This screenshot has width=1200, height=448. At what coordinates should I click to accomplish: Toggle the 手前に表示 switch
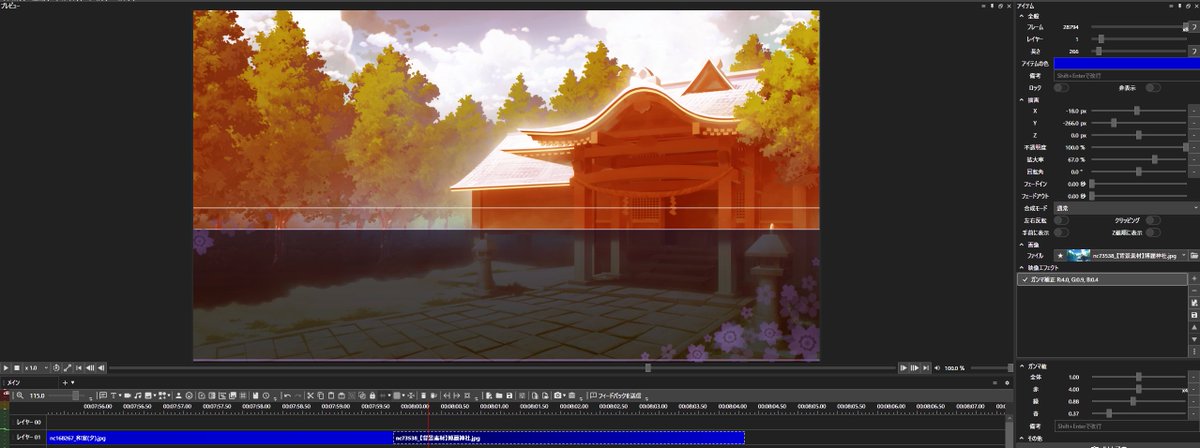tap(1061, 232)
